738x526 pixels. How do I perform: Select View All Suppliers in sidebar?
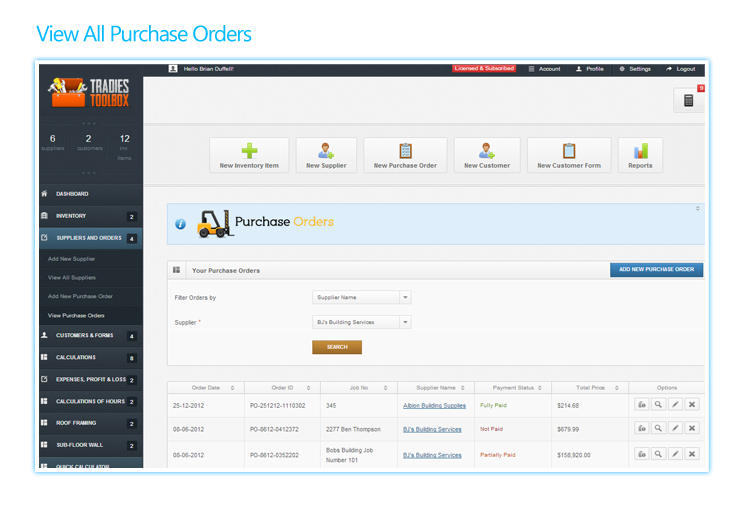pos(72,277)
